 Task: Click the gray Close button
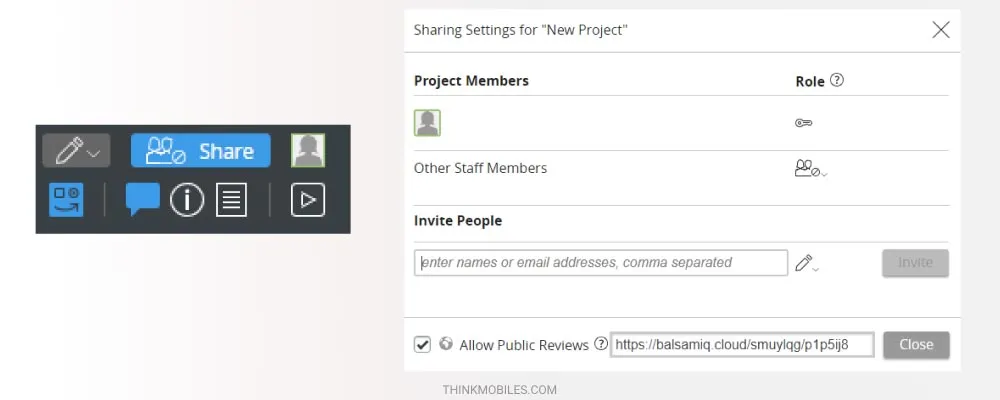pos(916,344)
